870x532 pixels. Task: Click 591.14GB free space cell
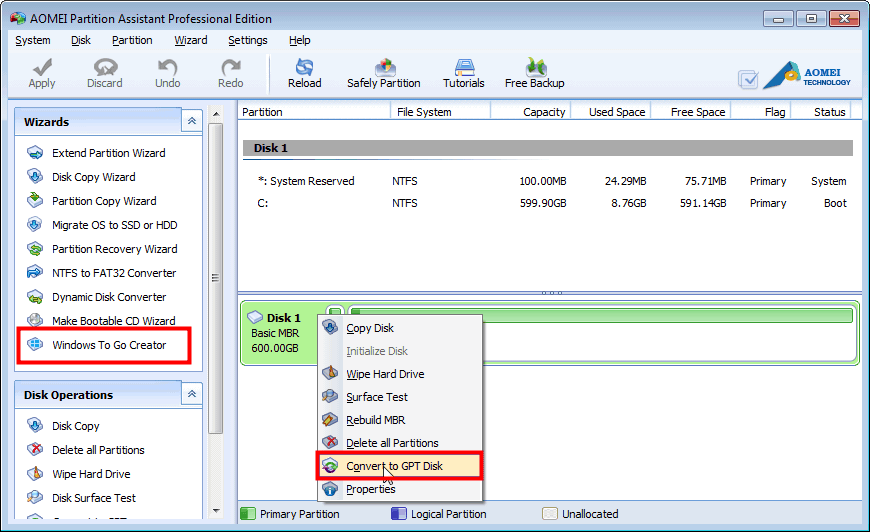coord(703,203)
